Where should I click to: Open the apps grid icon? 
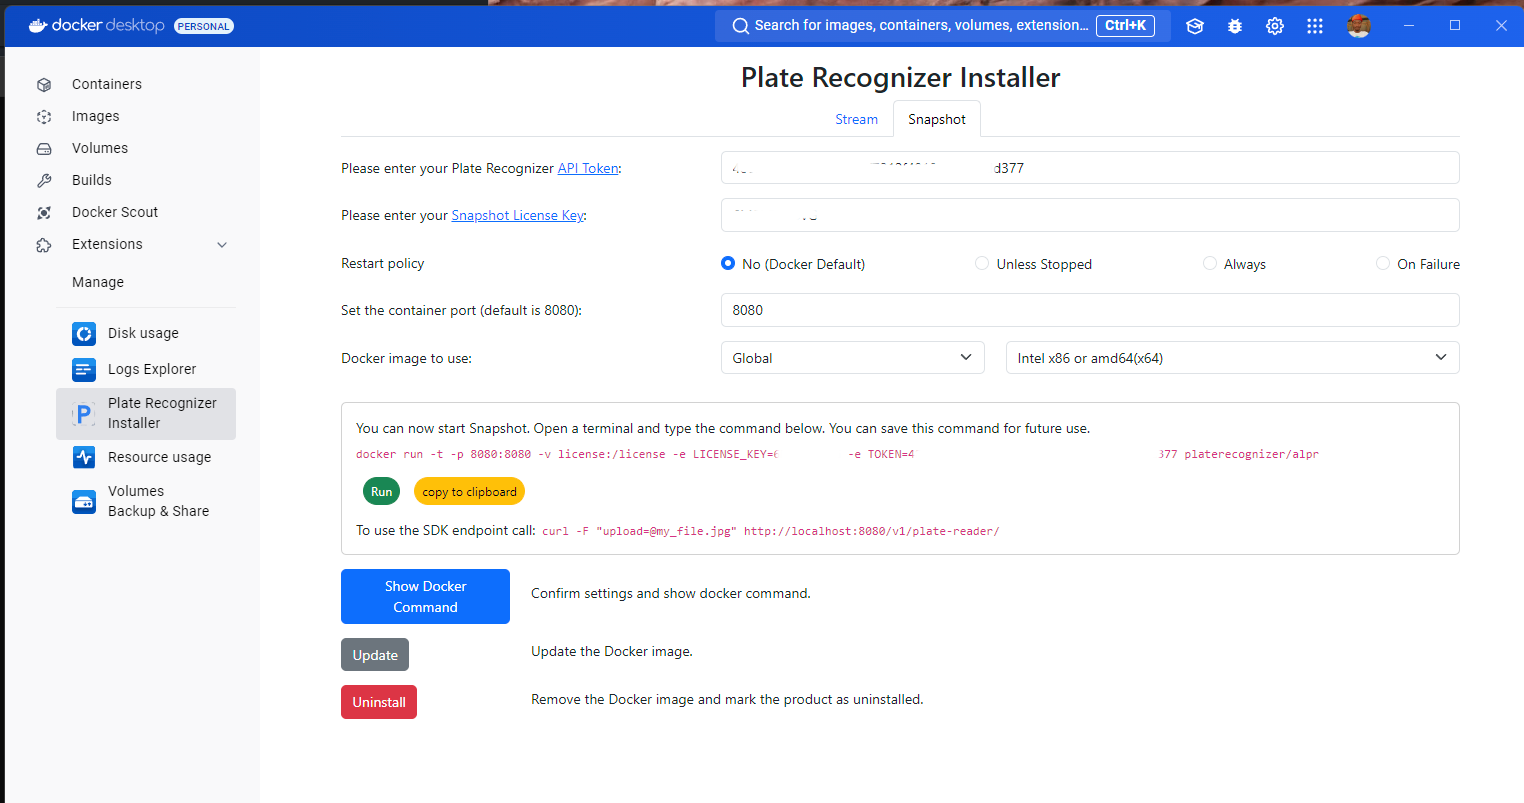coord(1315,26)
